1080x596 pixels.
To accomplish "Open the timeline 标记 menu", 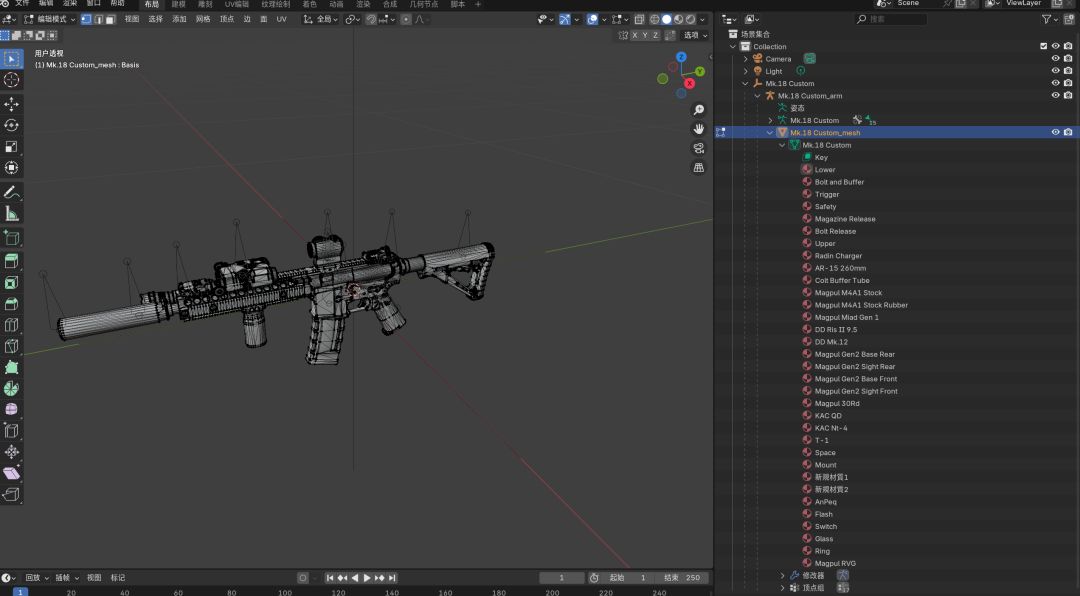I will click(x=118, y=578).
